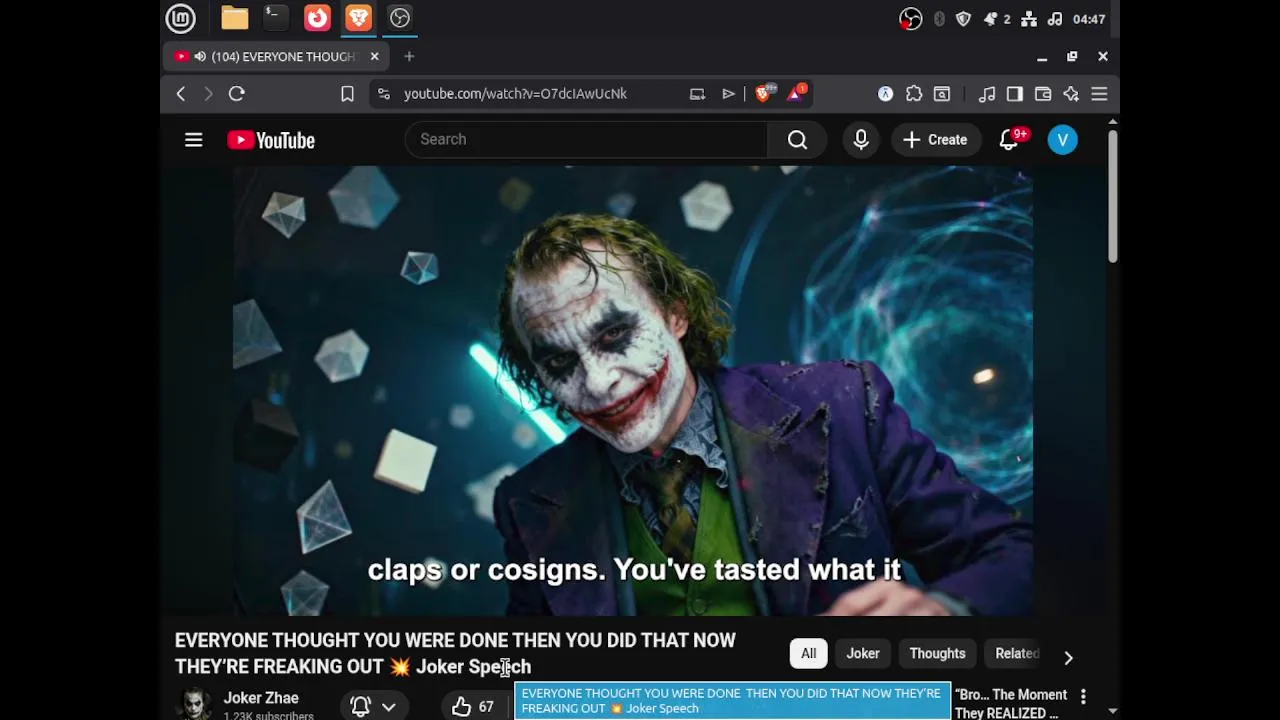Reload the YouTube page

(237, 94)
